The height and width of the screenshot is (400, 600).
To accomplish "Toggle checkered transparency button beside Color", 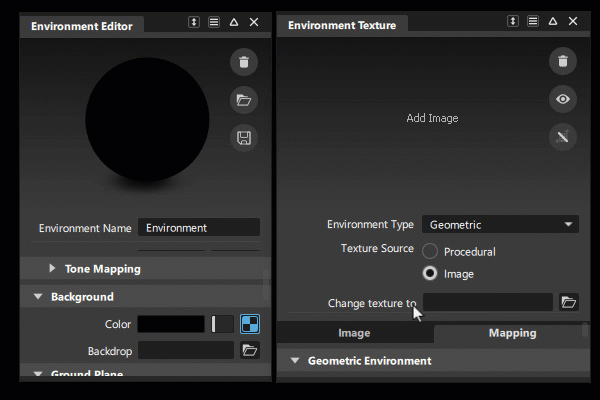I will (x=250, y=324).
